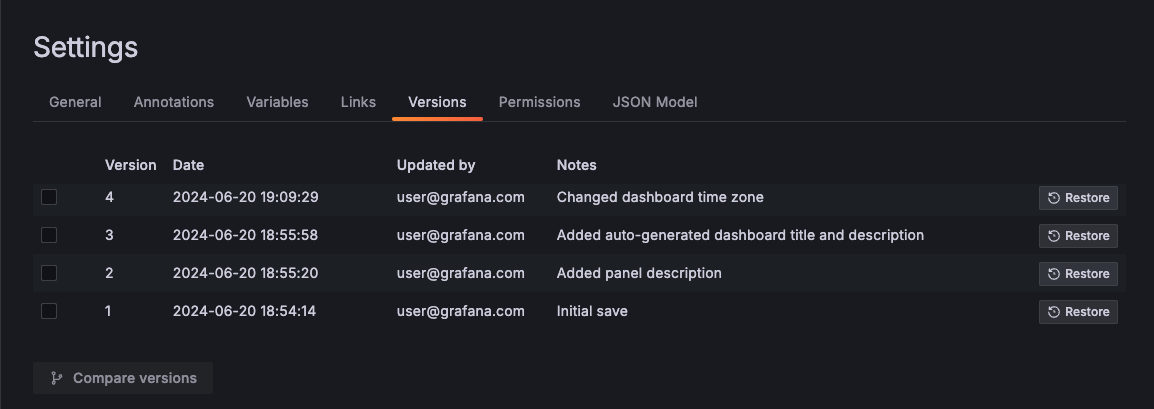Select checkbox for version 4

tap(49, 197)
